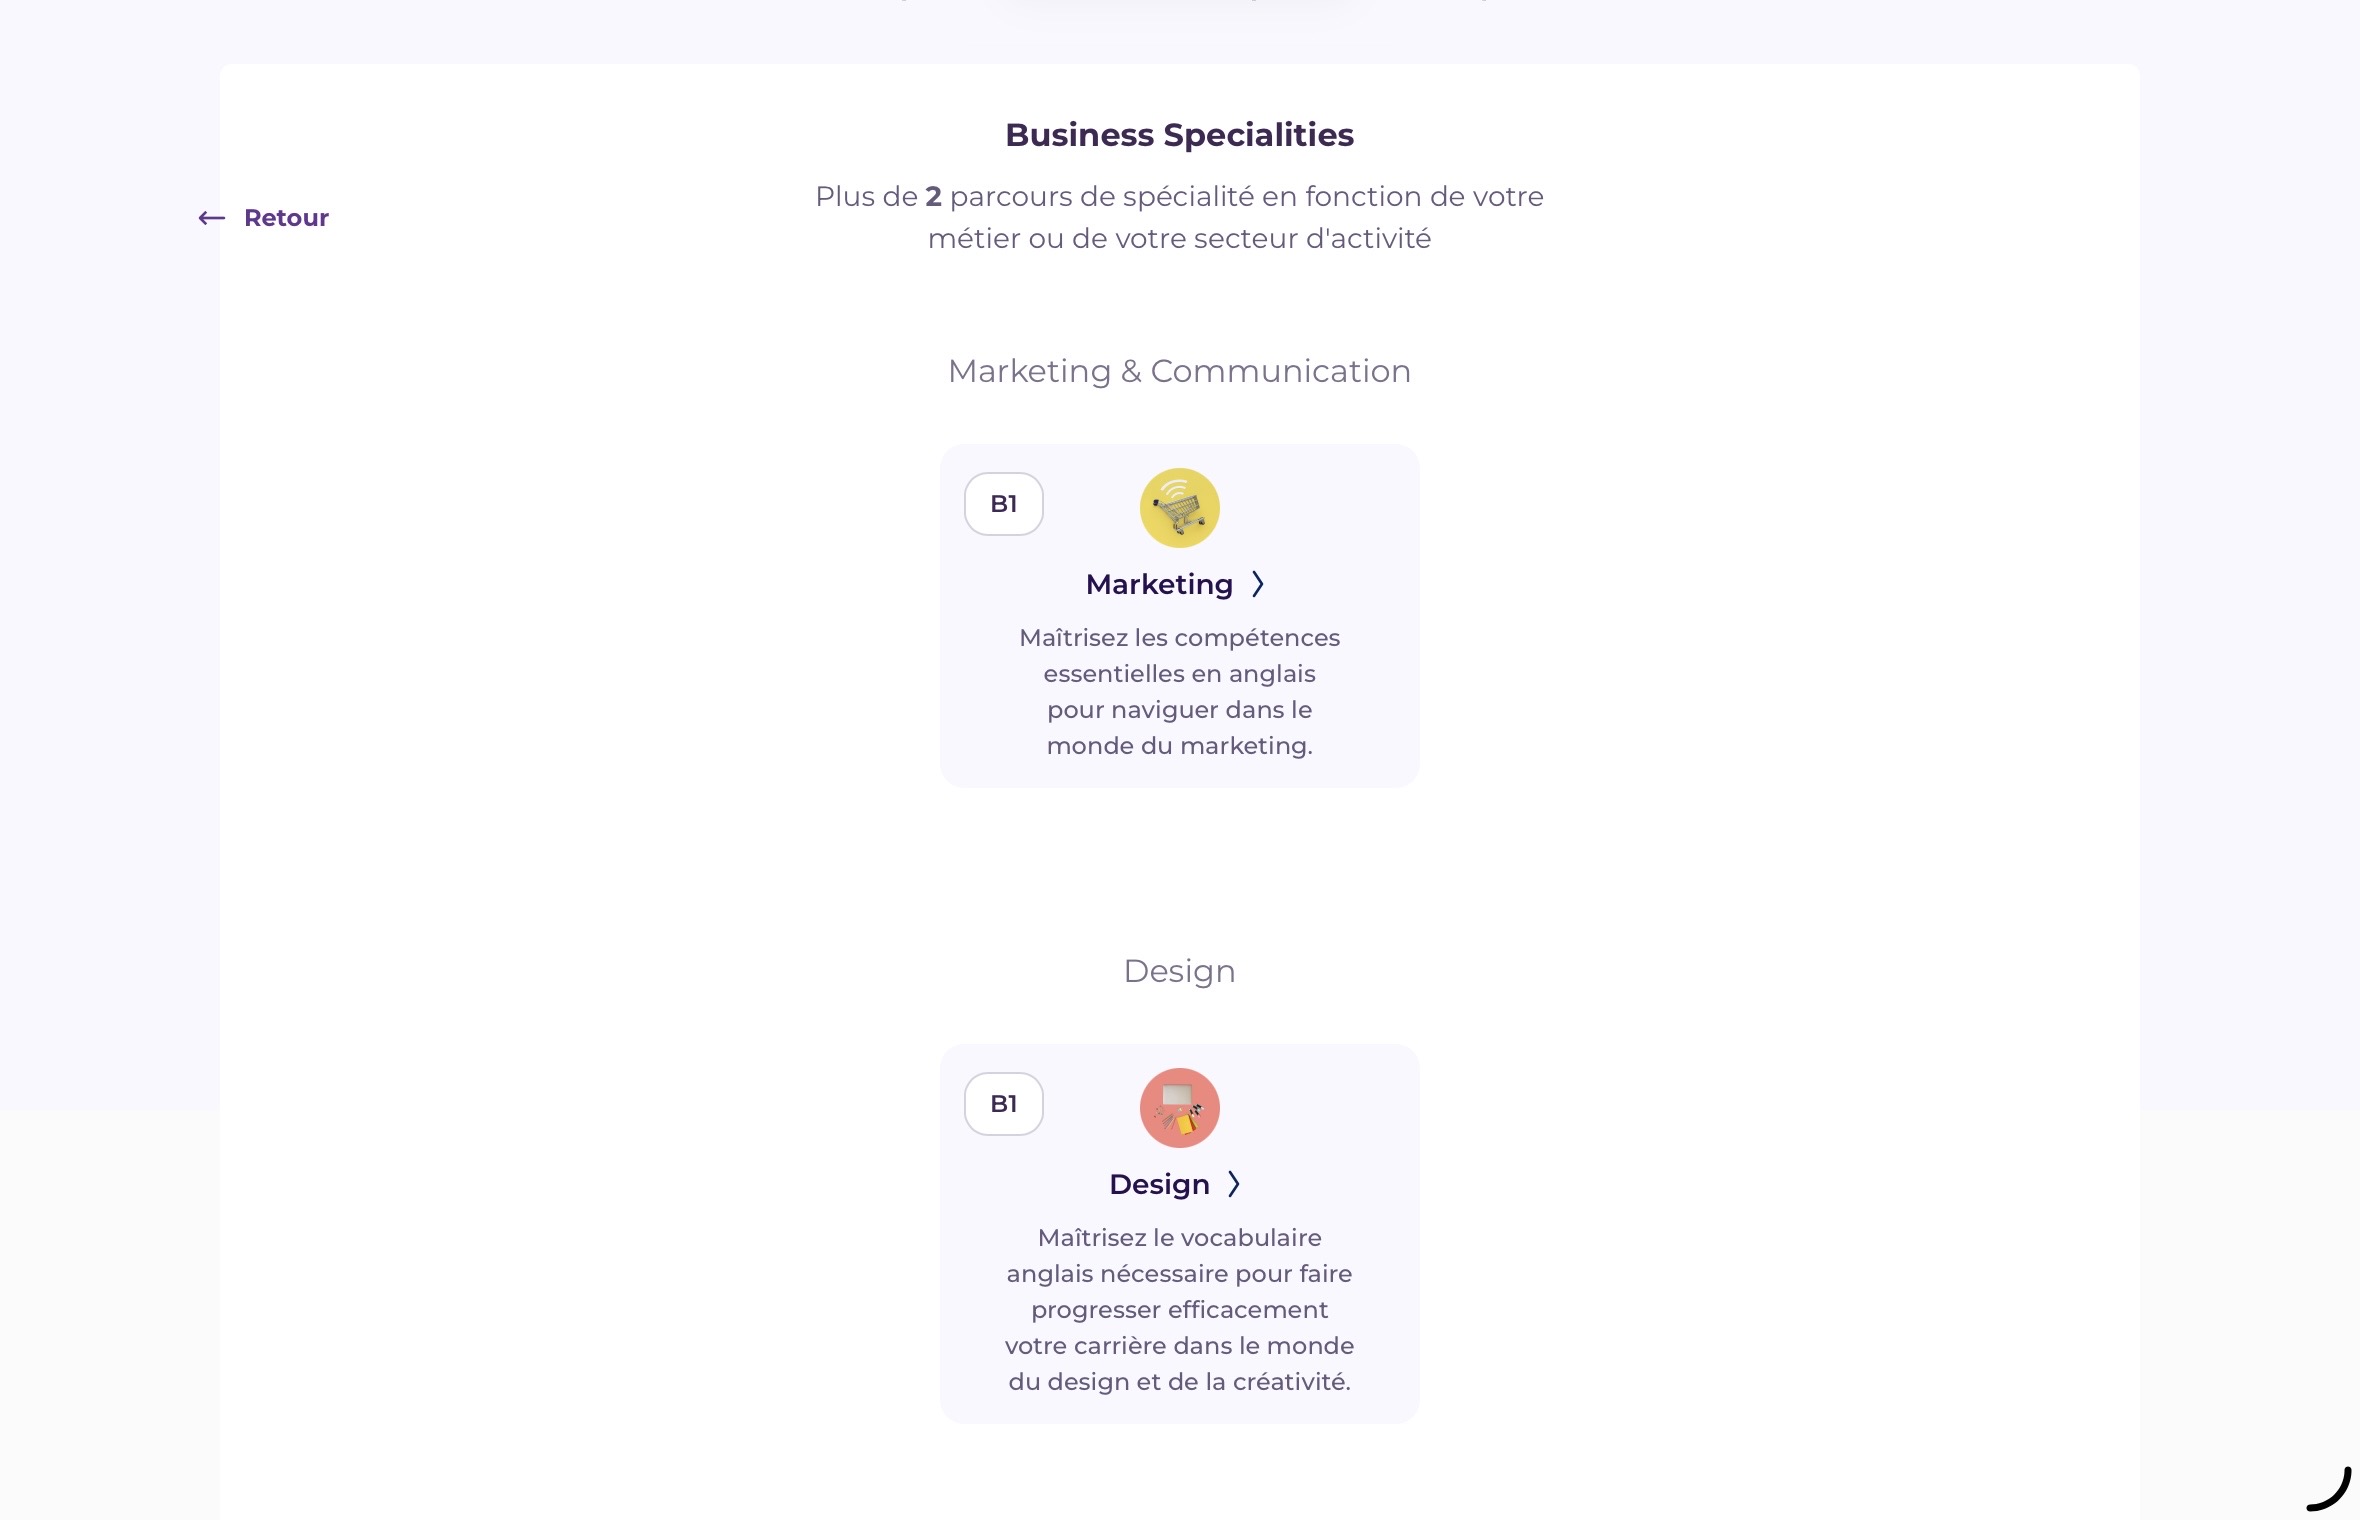The width and height of the screenshot is (2360, 1520).
Task: Select the Design card description text
Action: click(x=1179, y=1310)
